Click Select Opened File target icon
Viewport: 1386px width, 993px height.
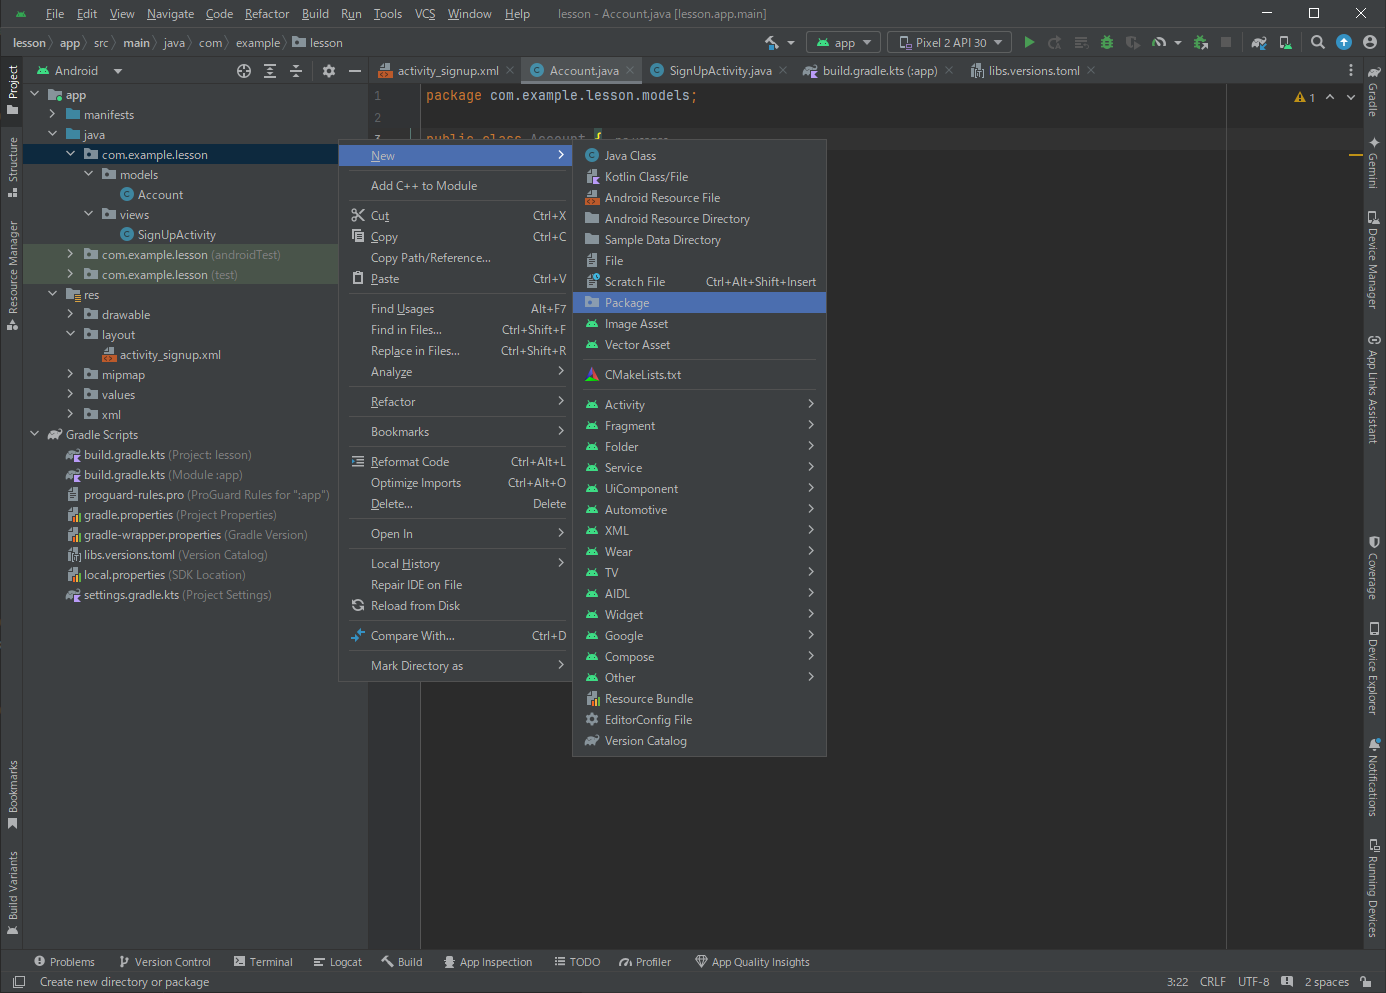(x=244, y=71)
